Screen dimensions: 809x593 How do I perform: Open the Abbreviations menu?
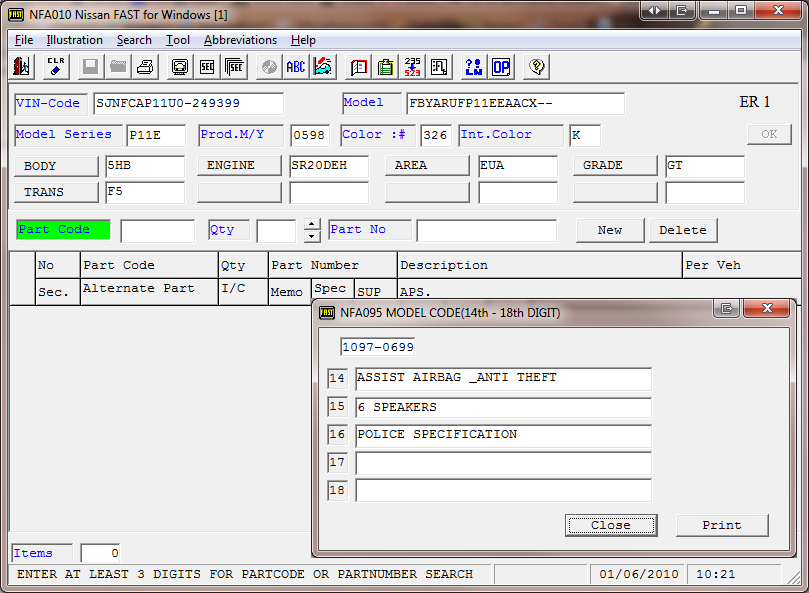240,40
